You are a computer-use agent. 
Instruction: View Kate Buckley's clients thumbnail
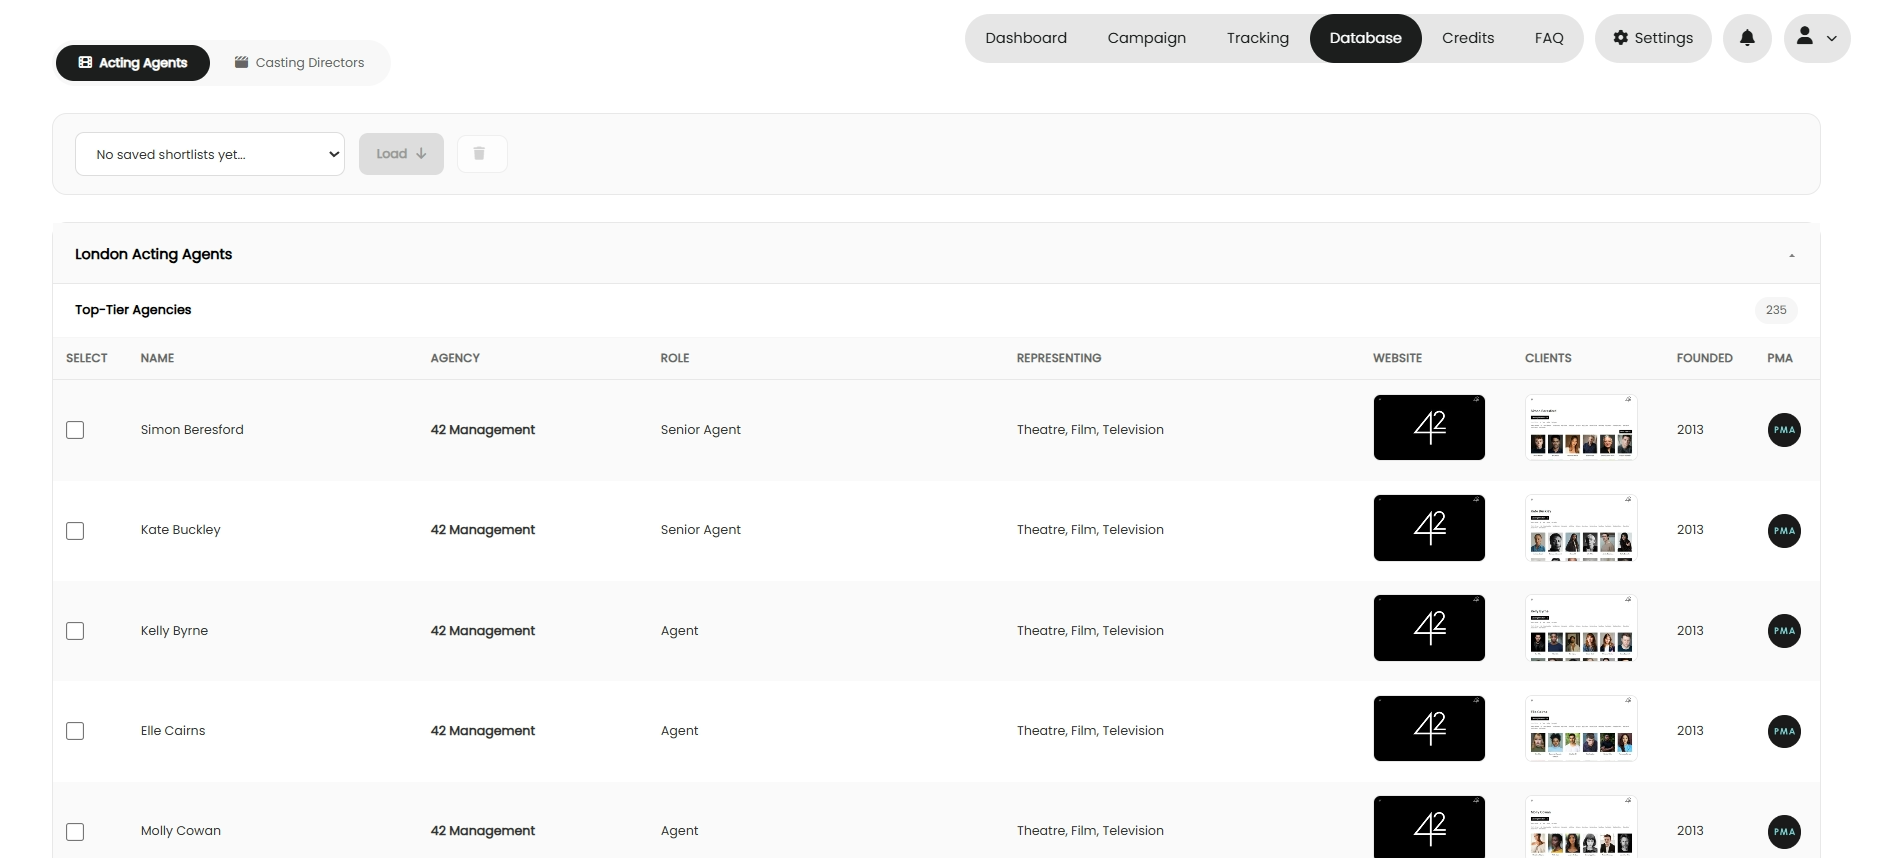pyautogui.click(x=1581, y=528)
